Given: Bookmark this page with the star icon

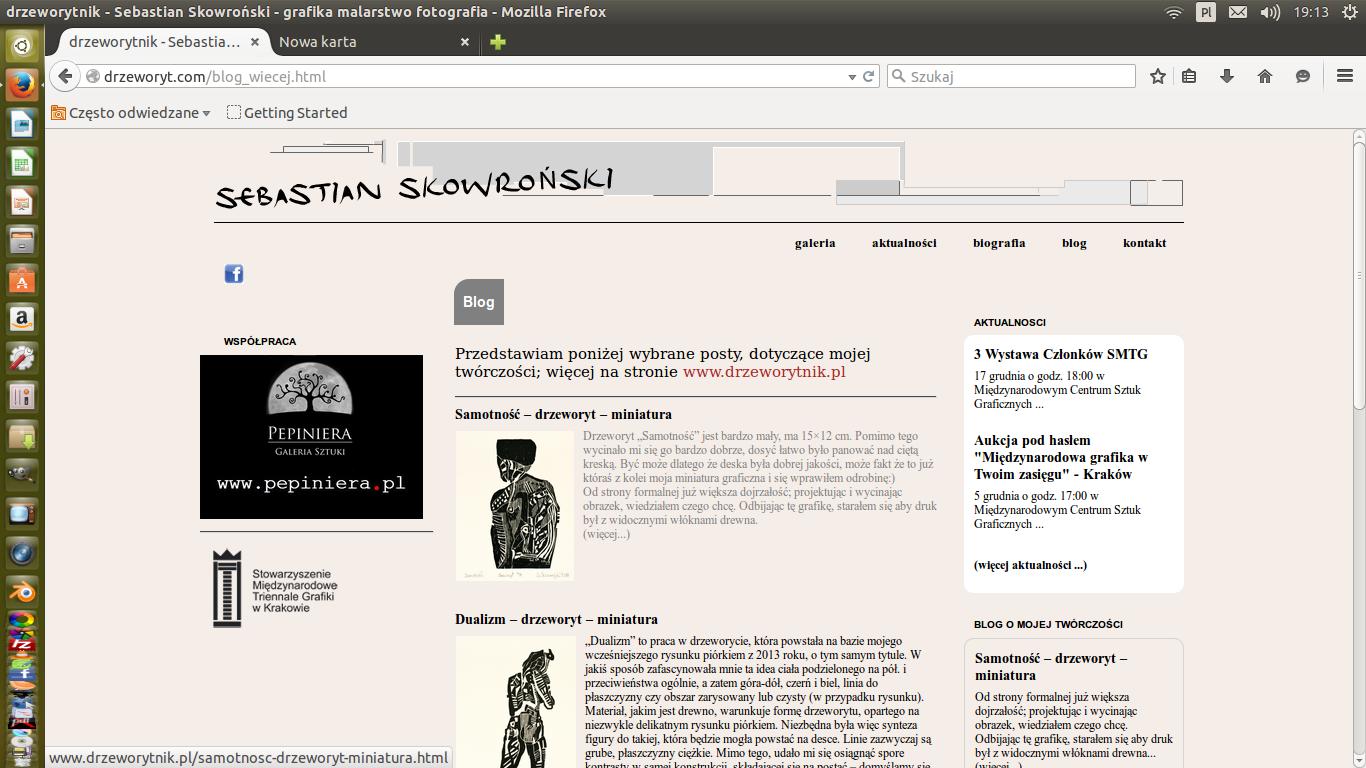Looking at the screenshot, I should 1158,76.
